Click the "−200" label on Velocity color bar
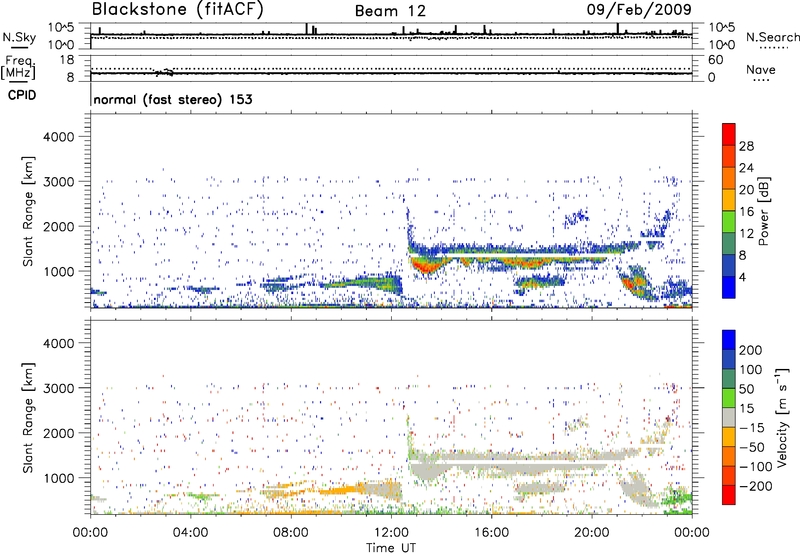The width and height of the screenshot is (800, 554). coord(756,486)
